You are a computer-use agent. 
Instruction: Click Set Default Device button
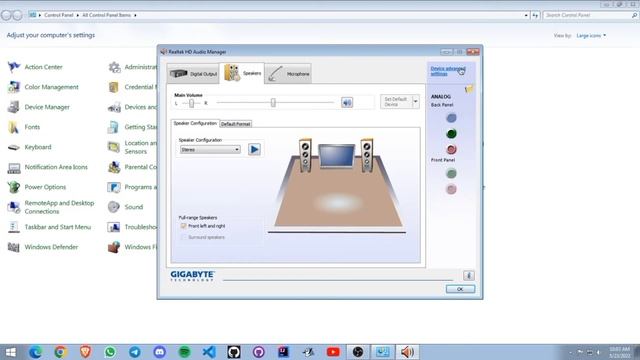coord(396,102)
